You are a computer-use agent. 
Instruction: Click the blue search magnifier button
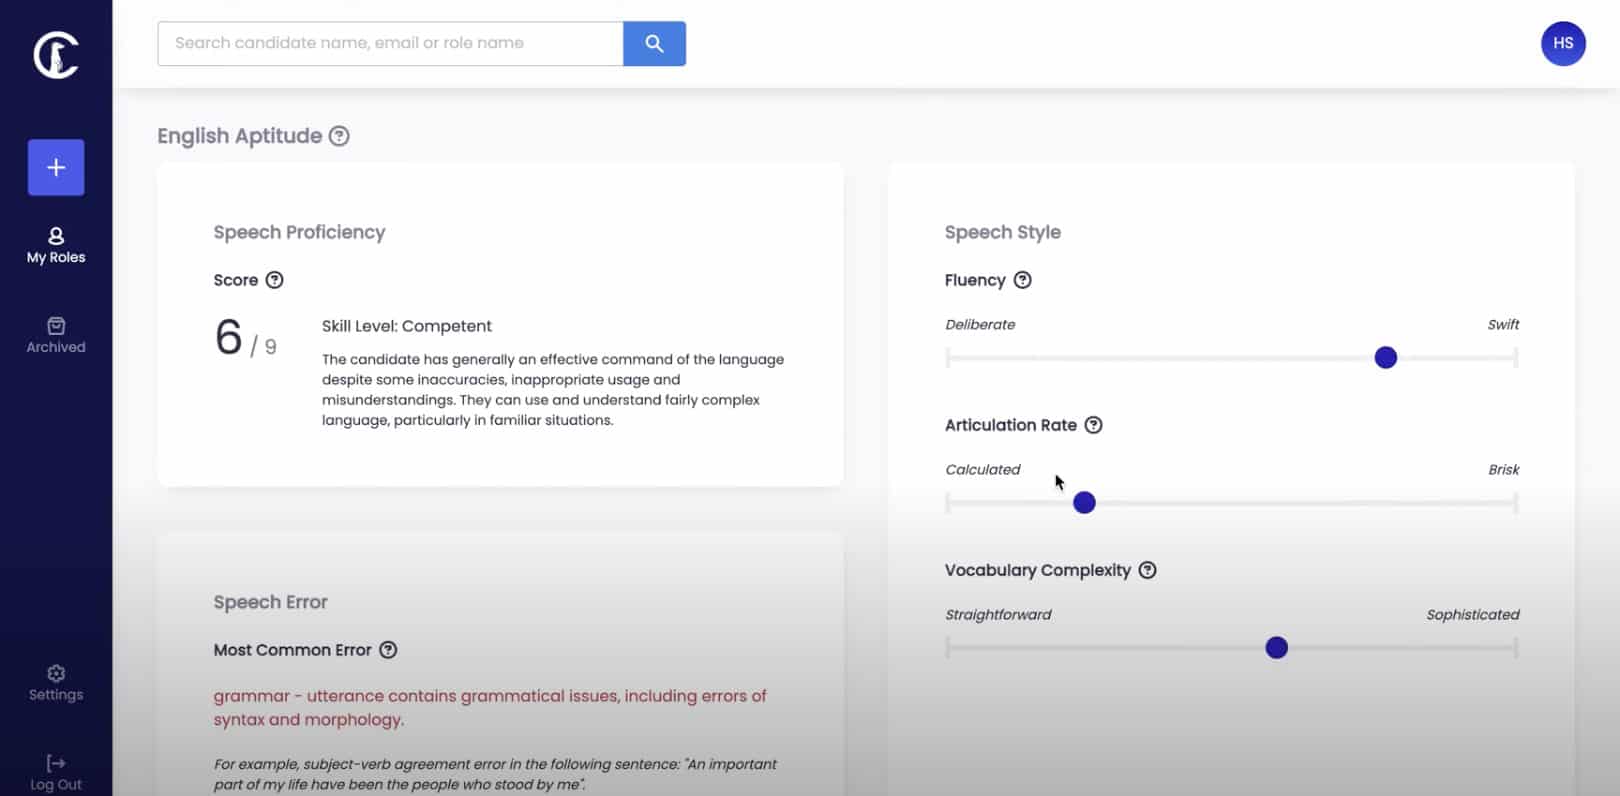(x=654, y=44)
